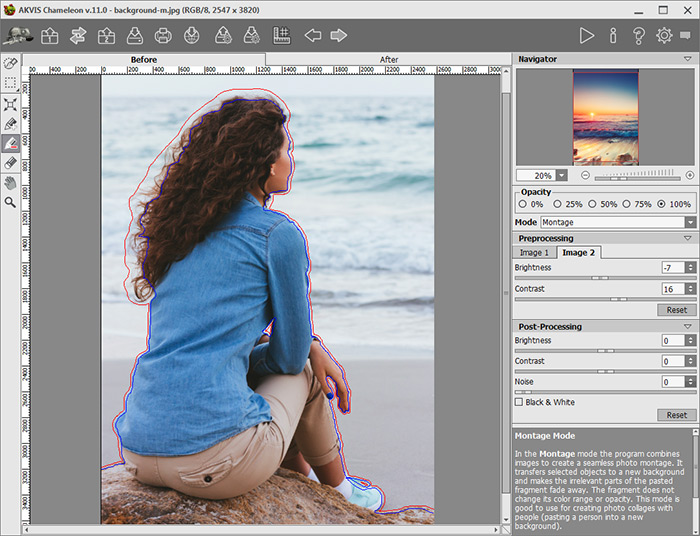Click the Navigator zoom slider
The height and width of the screenshot is (536, 700).
(x=638, y=178)
